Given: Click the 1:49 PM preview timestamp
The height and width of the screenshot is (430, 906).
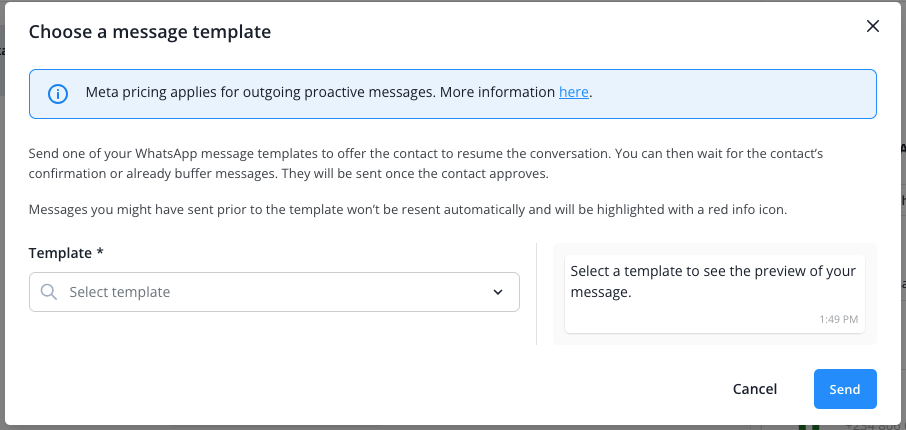Looking at the screenshot, I should tap(838, 320).
